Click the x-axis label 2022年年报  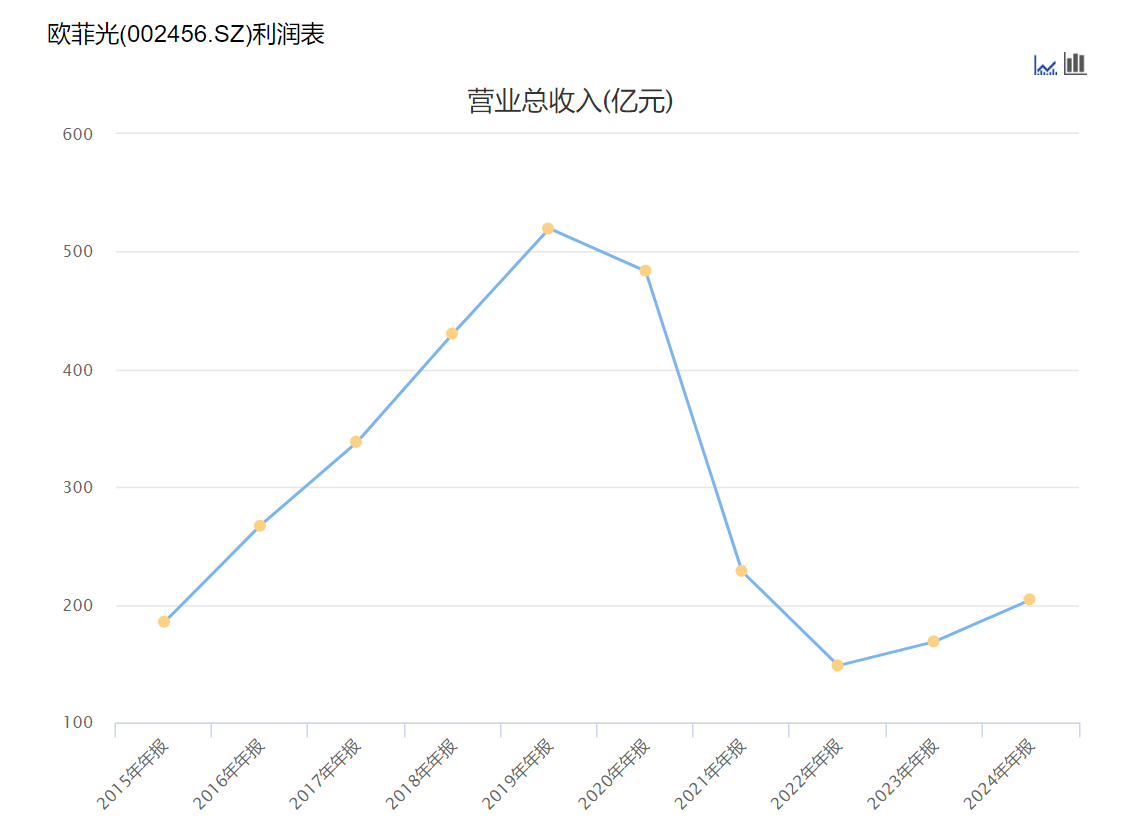(807, 774)
